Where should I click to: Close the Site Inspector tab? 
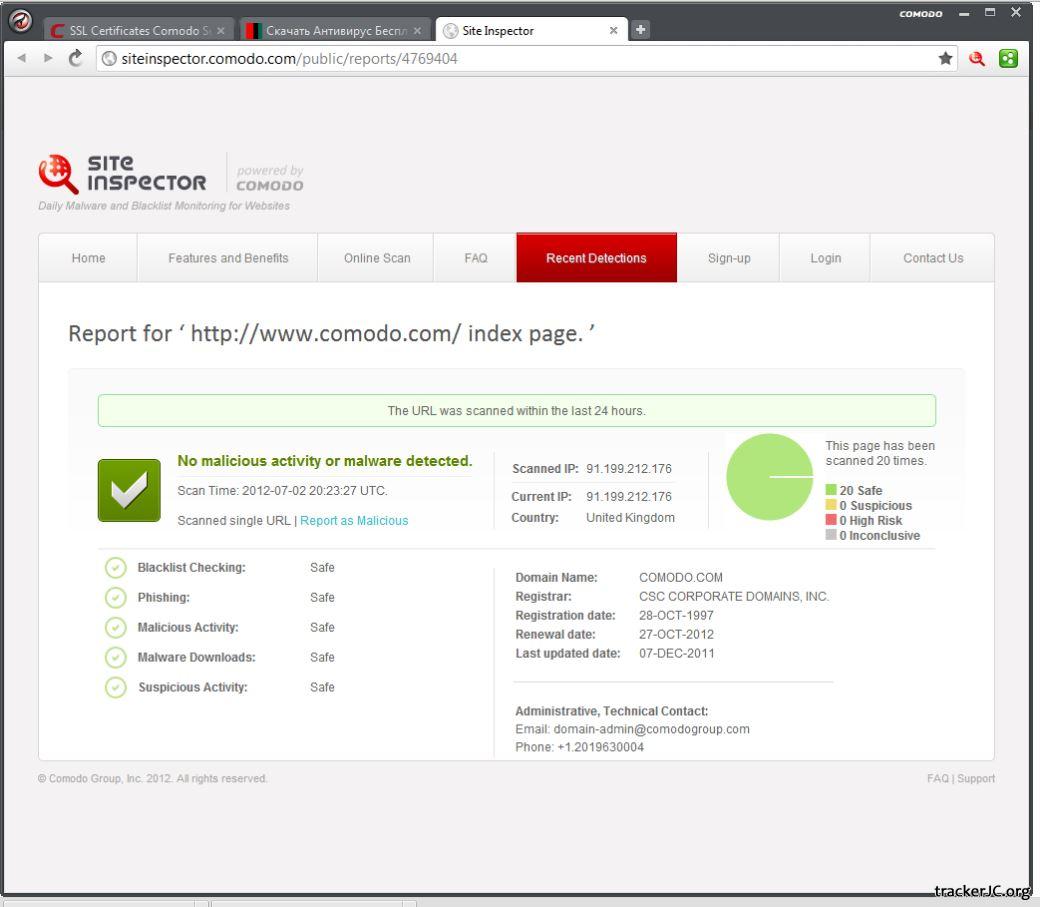click(x=614, y=30)
